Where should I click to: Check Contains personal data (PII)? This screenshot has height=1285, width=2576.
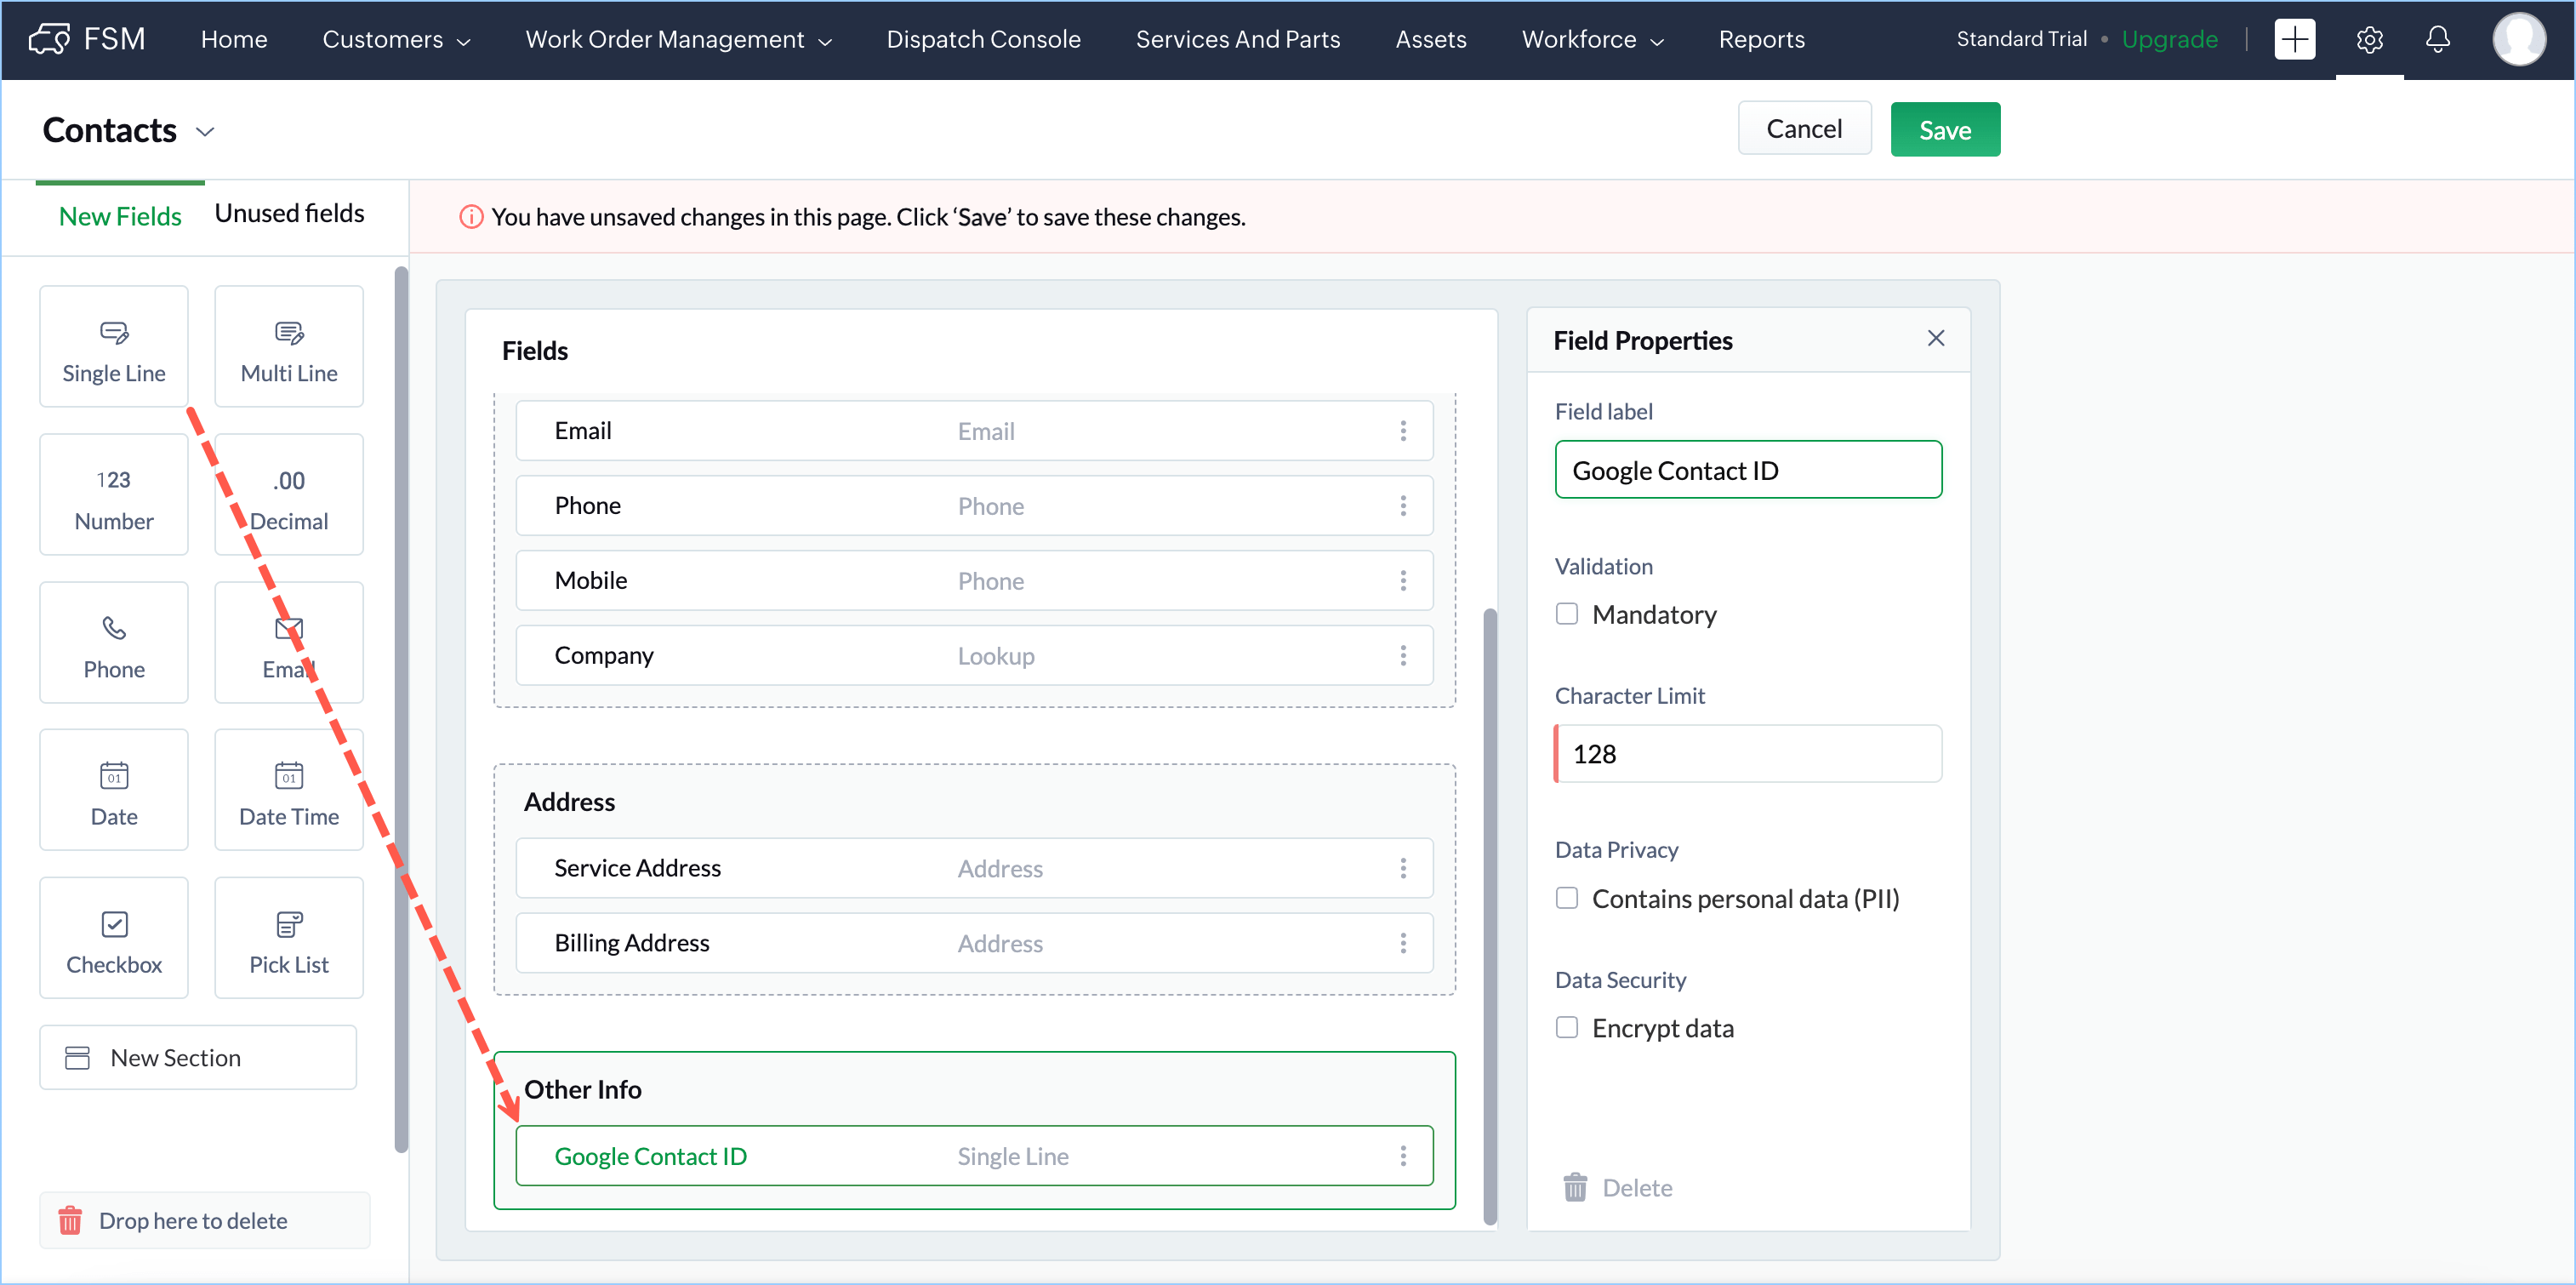[1566, 898]
